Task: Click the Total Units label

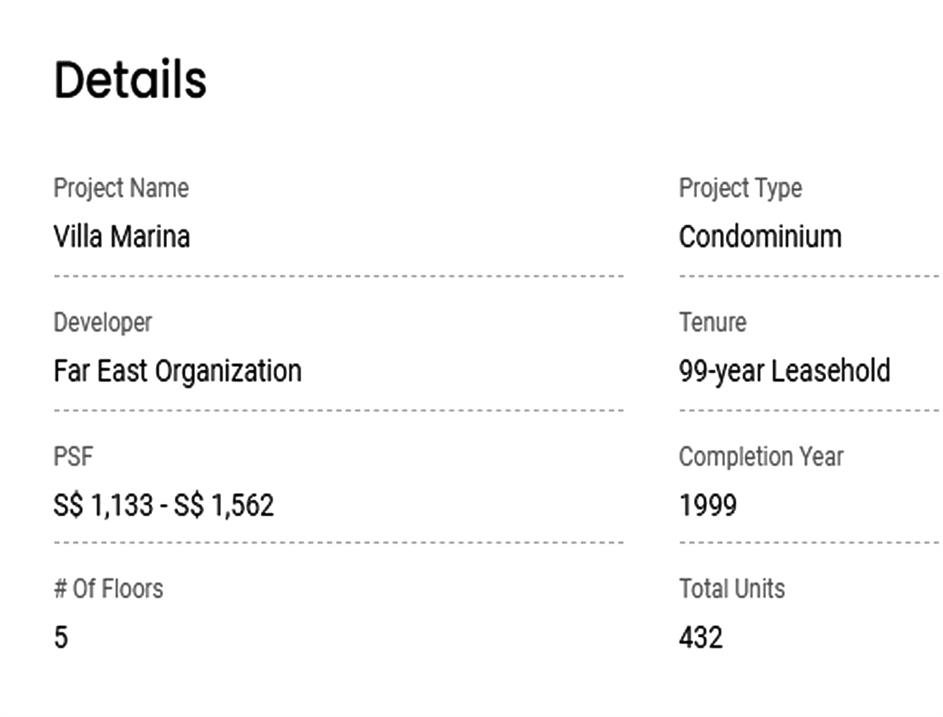Action: pos(732,588)
